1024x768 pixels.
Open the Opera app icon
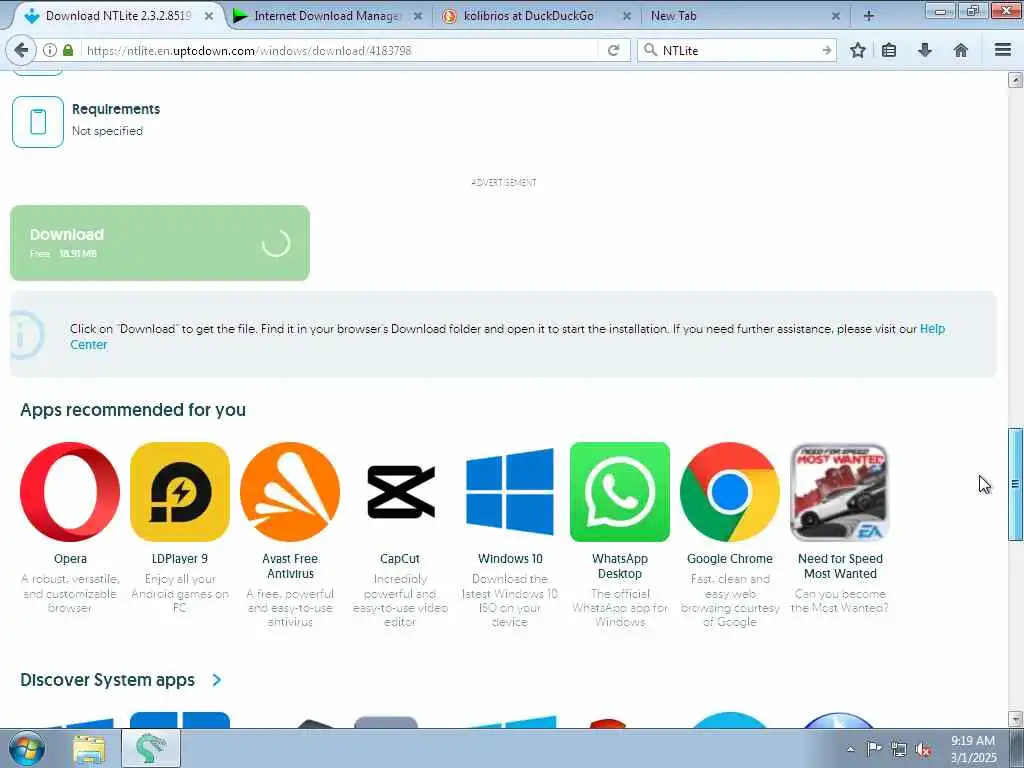point(70,492)
